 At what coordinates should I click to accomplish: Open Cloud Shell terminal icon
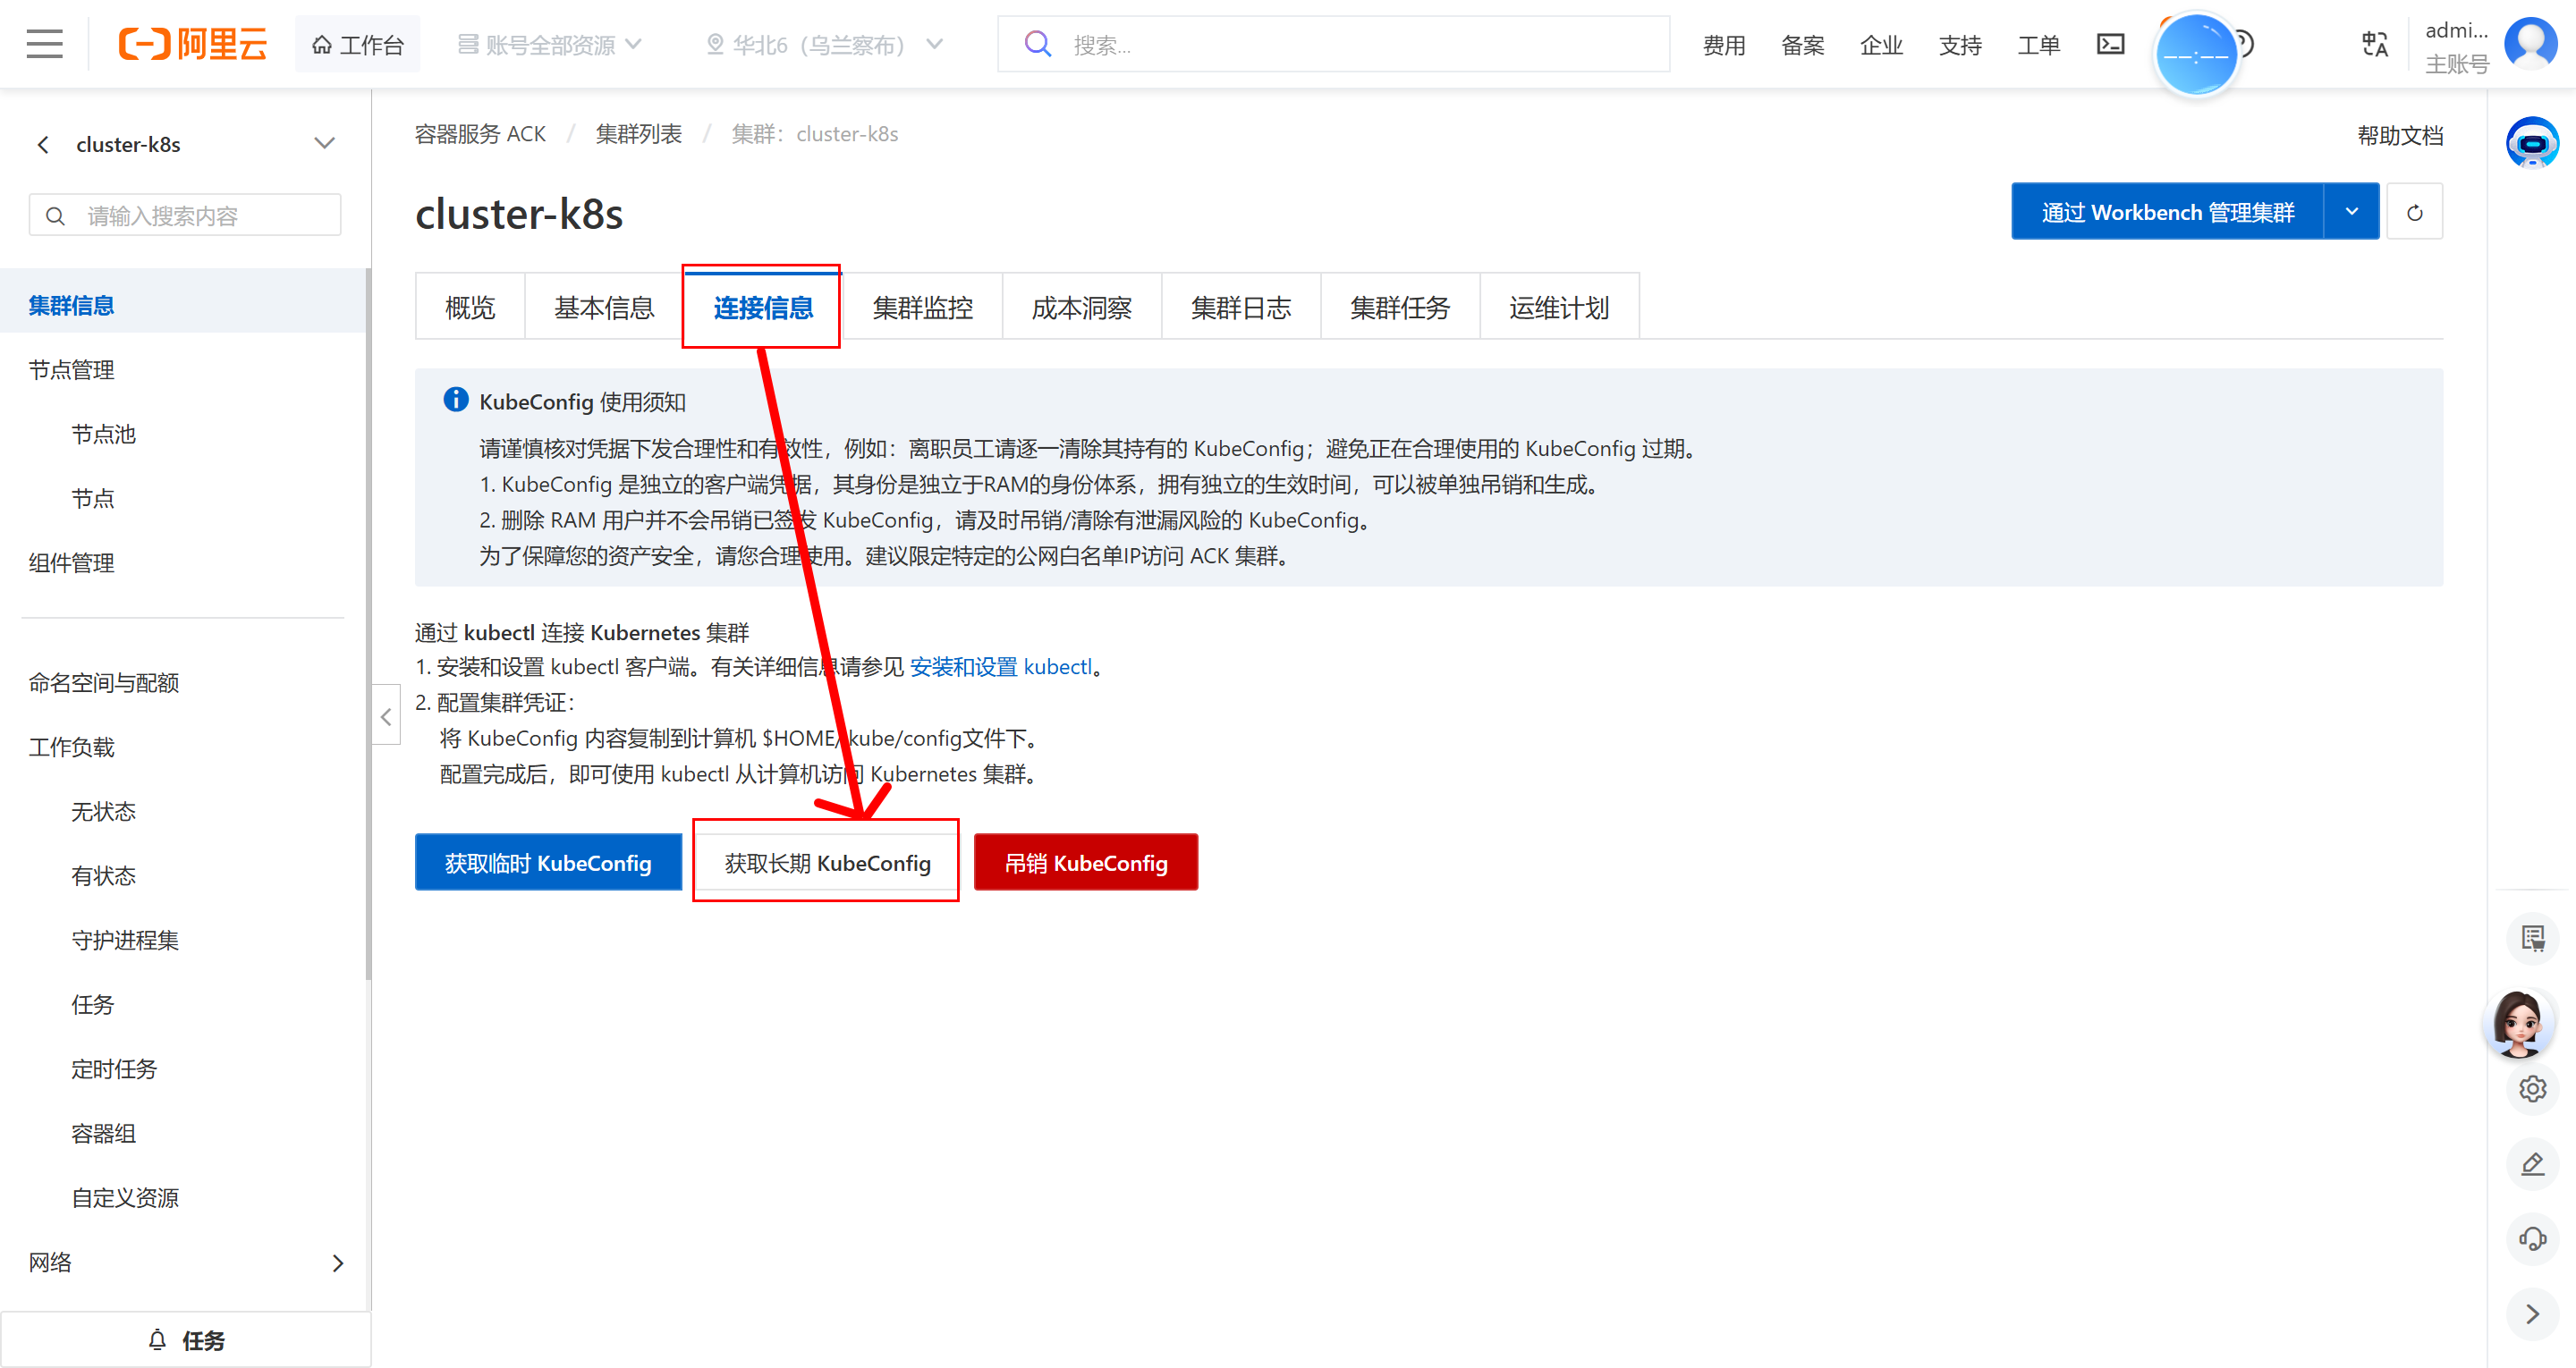[x=2110, y=44]
